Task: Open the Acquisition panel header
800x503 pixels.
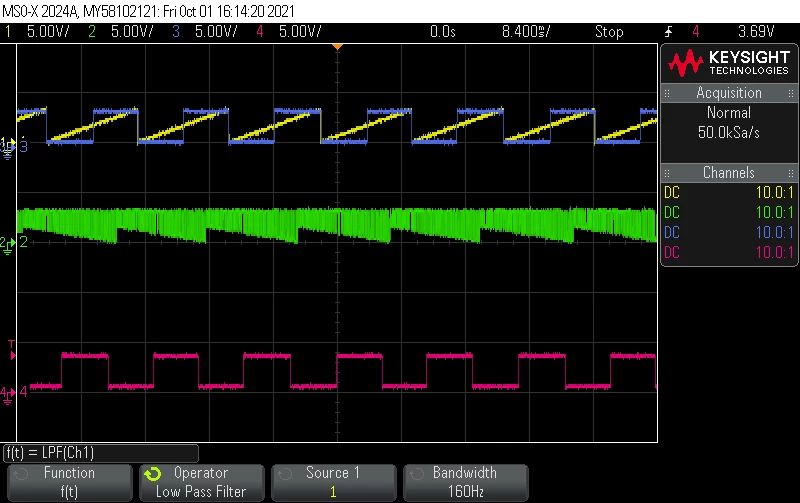Action: point(729,93)
